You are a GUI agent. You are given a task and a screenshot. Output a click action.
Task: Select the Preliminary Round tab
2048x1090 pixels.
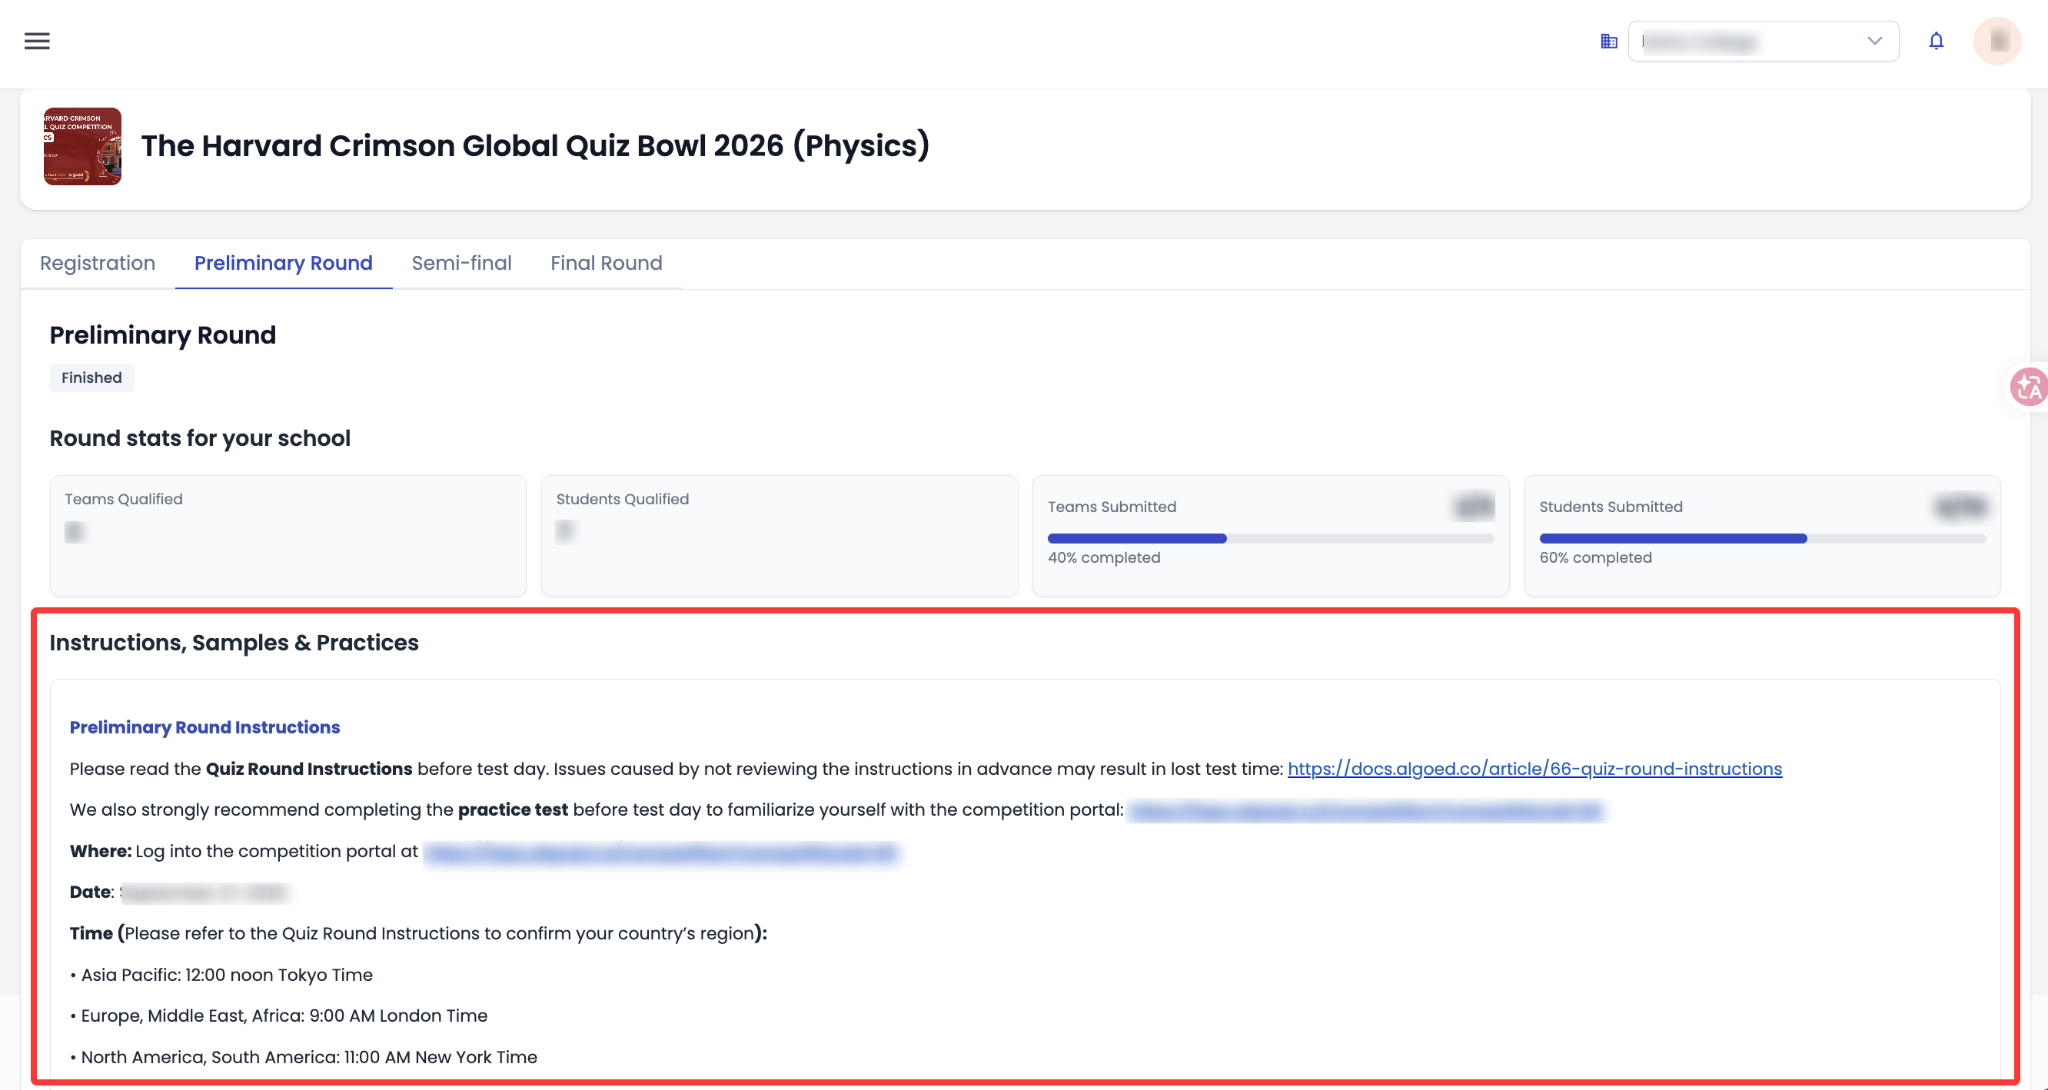click(283, 263)
